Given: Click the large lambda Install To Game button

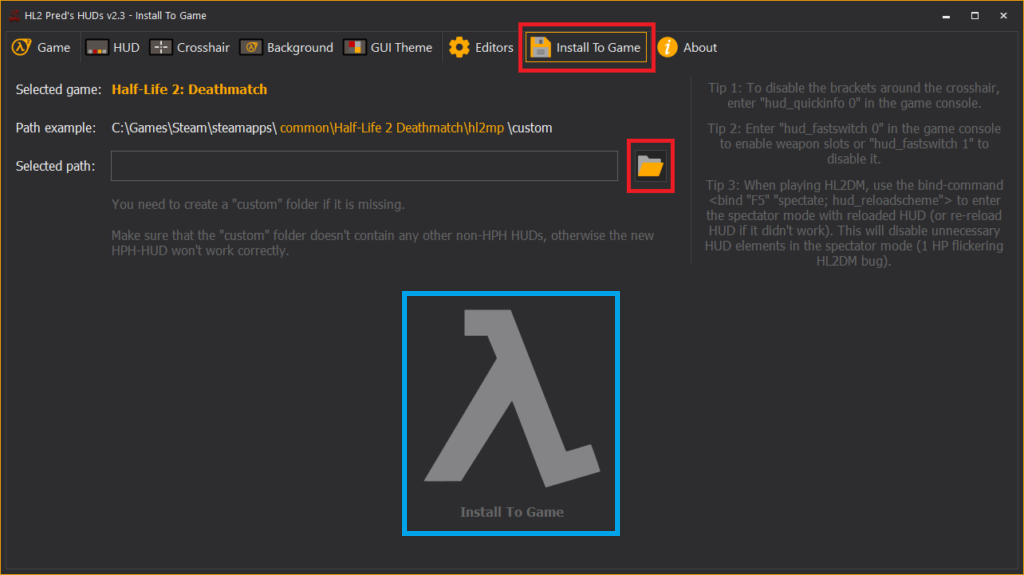Looking at the screenshot, I should coord(511,414).
